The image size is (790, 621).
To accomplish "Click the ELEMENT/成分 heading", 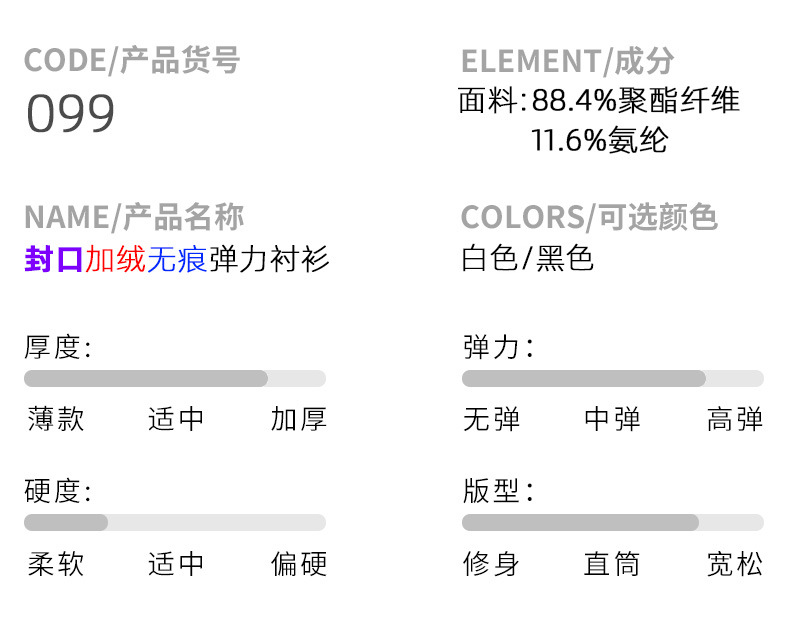I will [567, 61].
